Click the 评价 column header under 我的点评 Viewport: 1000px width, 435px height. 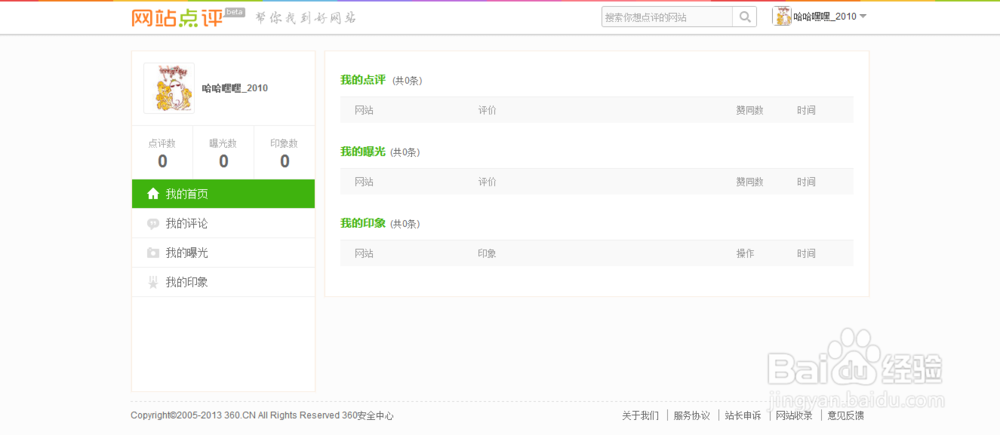(x=487, y=110)
